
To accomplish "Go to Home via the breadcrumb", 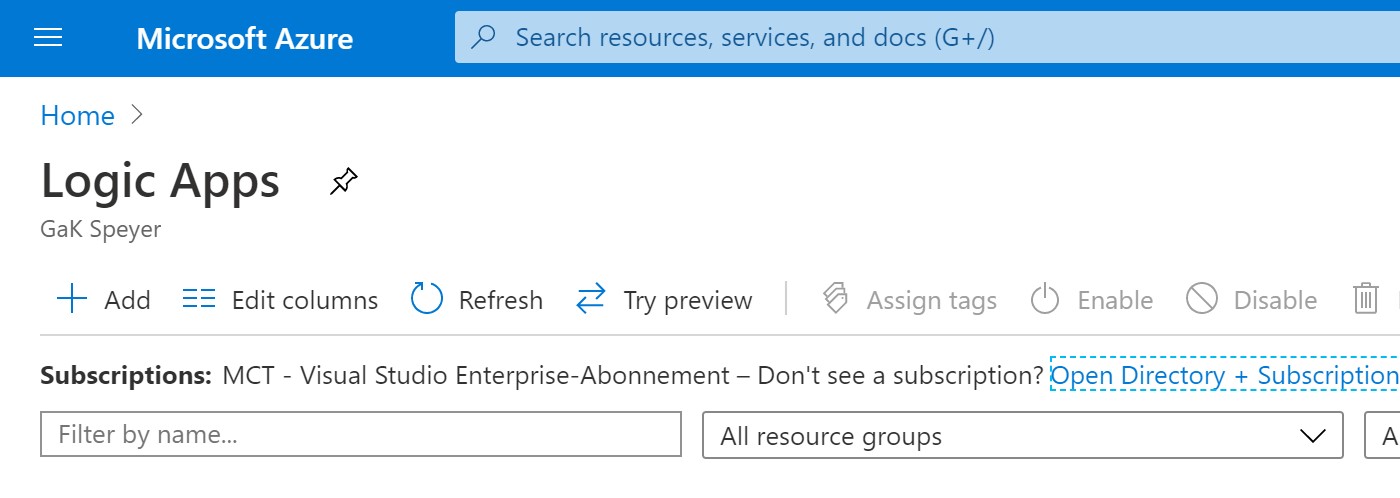I will (77, 116).
